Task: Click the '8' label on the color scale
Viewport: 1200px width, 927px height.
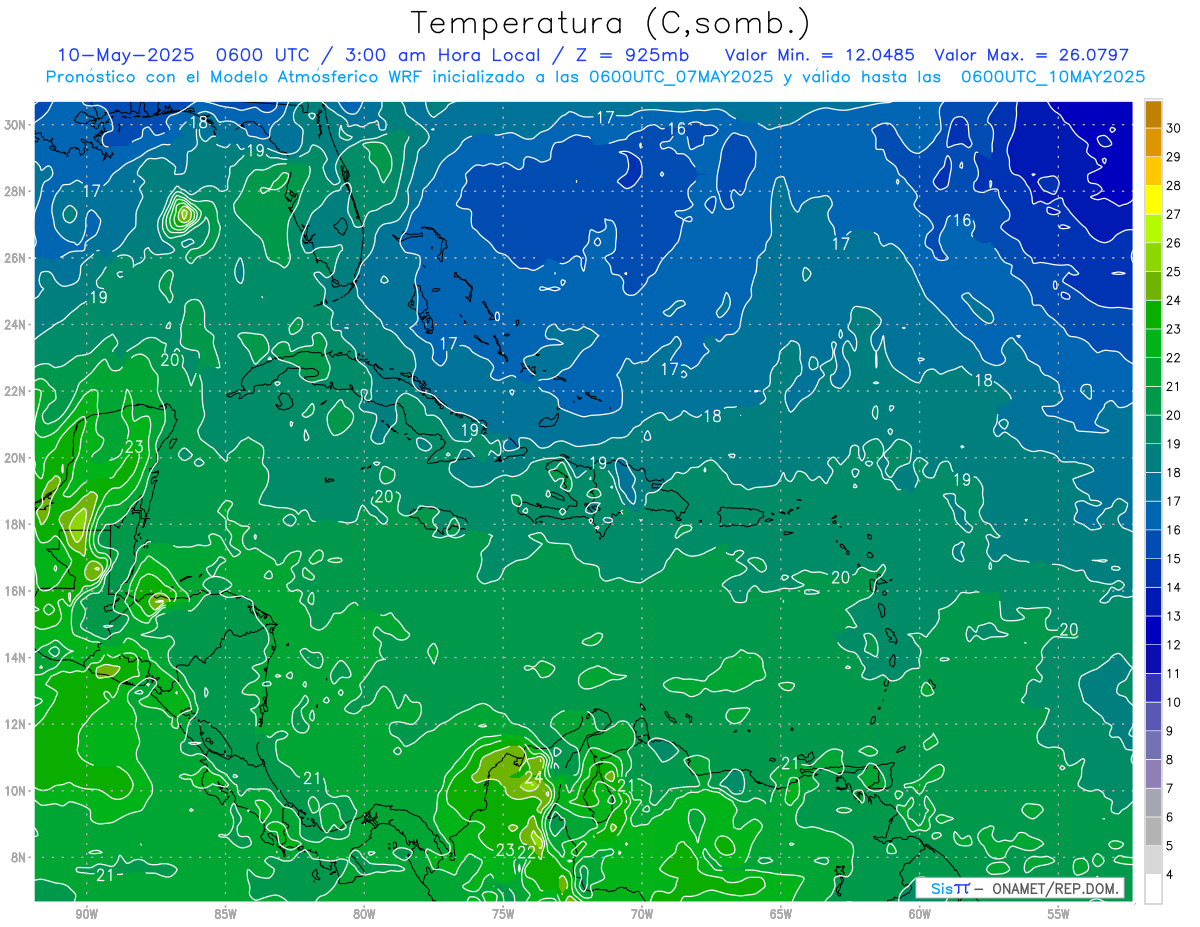Action: click(1170, 760)
